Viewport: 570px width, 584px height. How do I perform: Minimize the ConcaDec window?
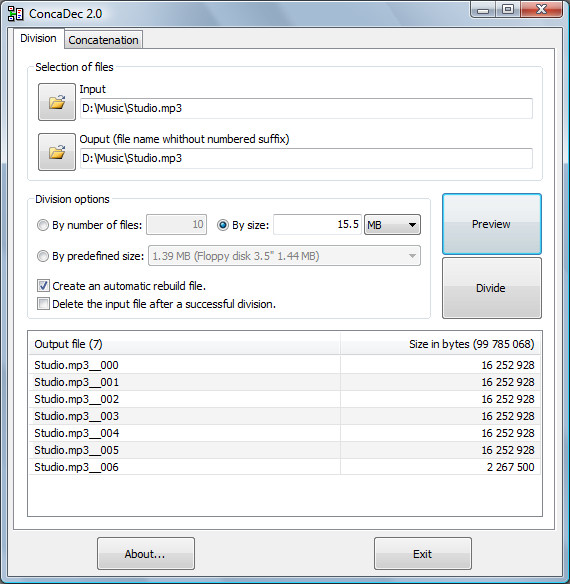pos(483,9)
